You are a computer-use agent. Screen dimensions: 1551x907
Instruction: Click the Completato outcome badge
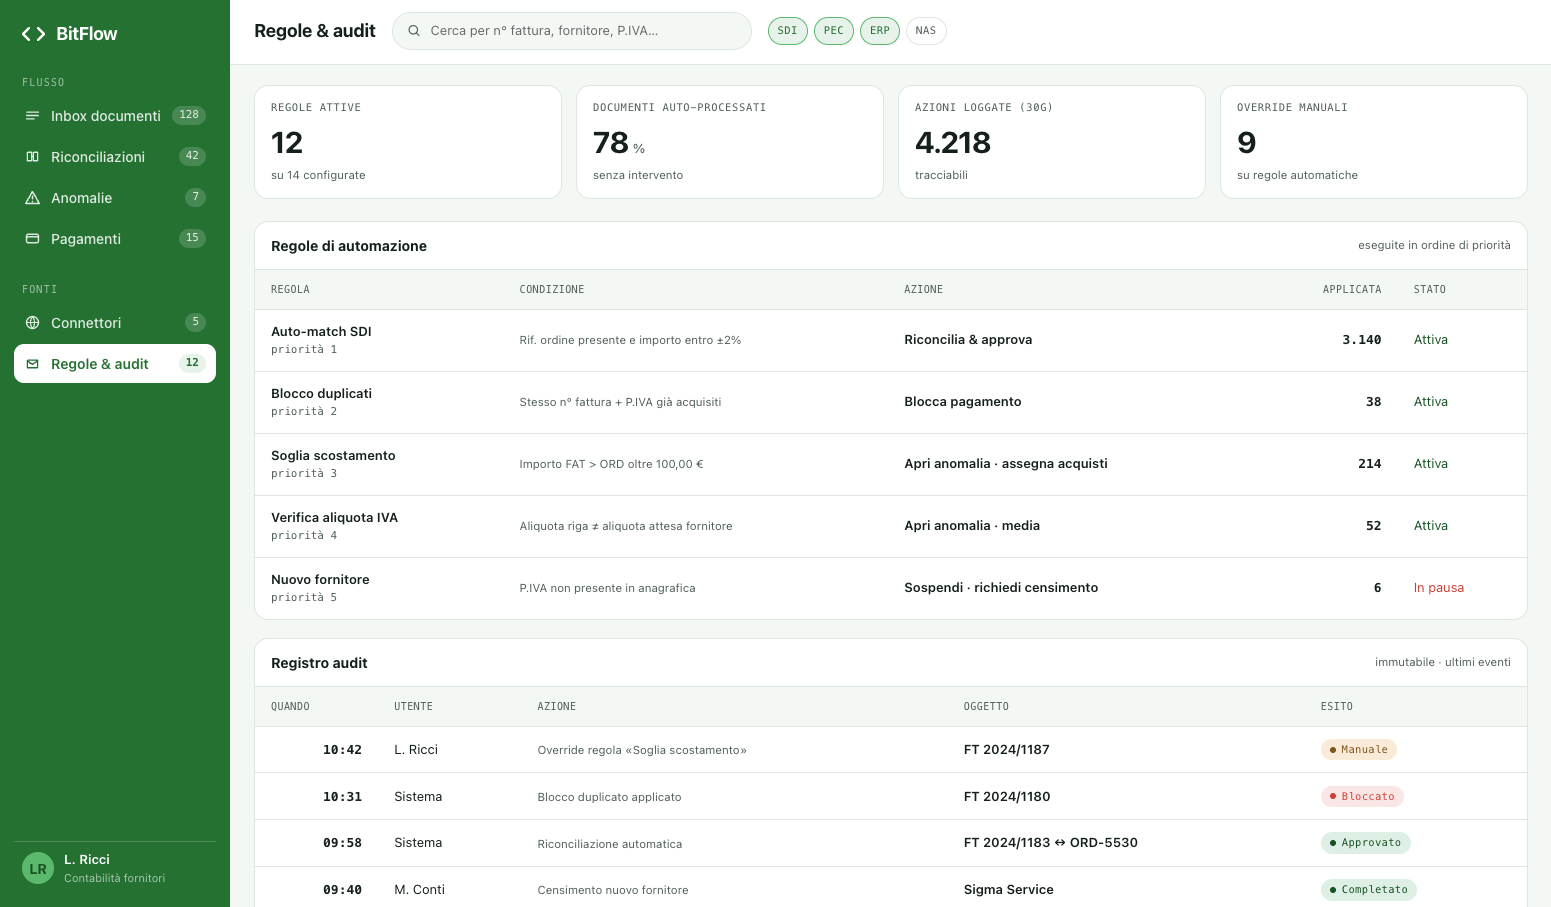[x=1369, y=890]
